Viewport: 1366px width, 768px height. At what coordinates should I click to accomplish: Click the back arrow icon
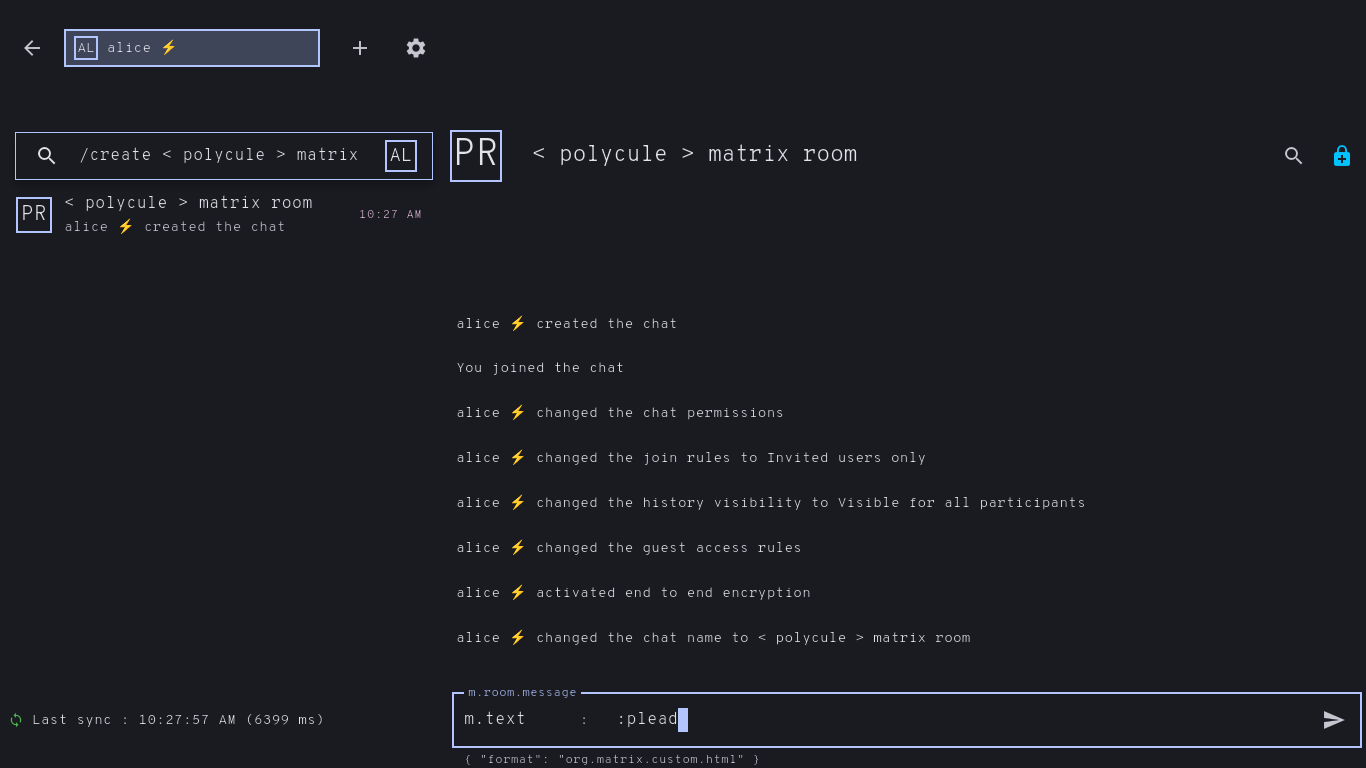[x=32, y=48]
